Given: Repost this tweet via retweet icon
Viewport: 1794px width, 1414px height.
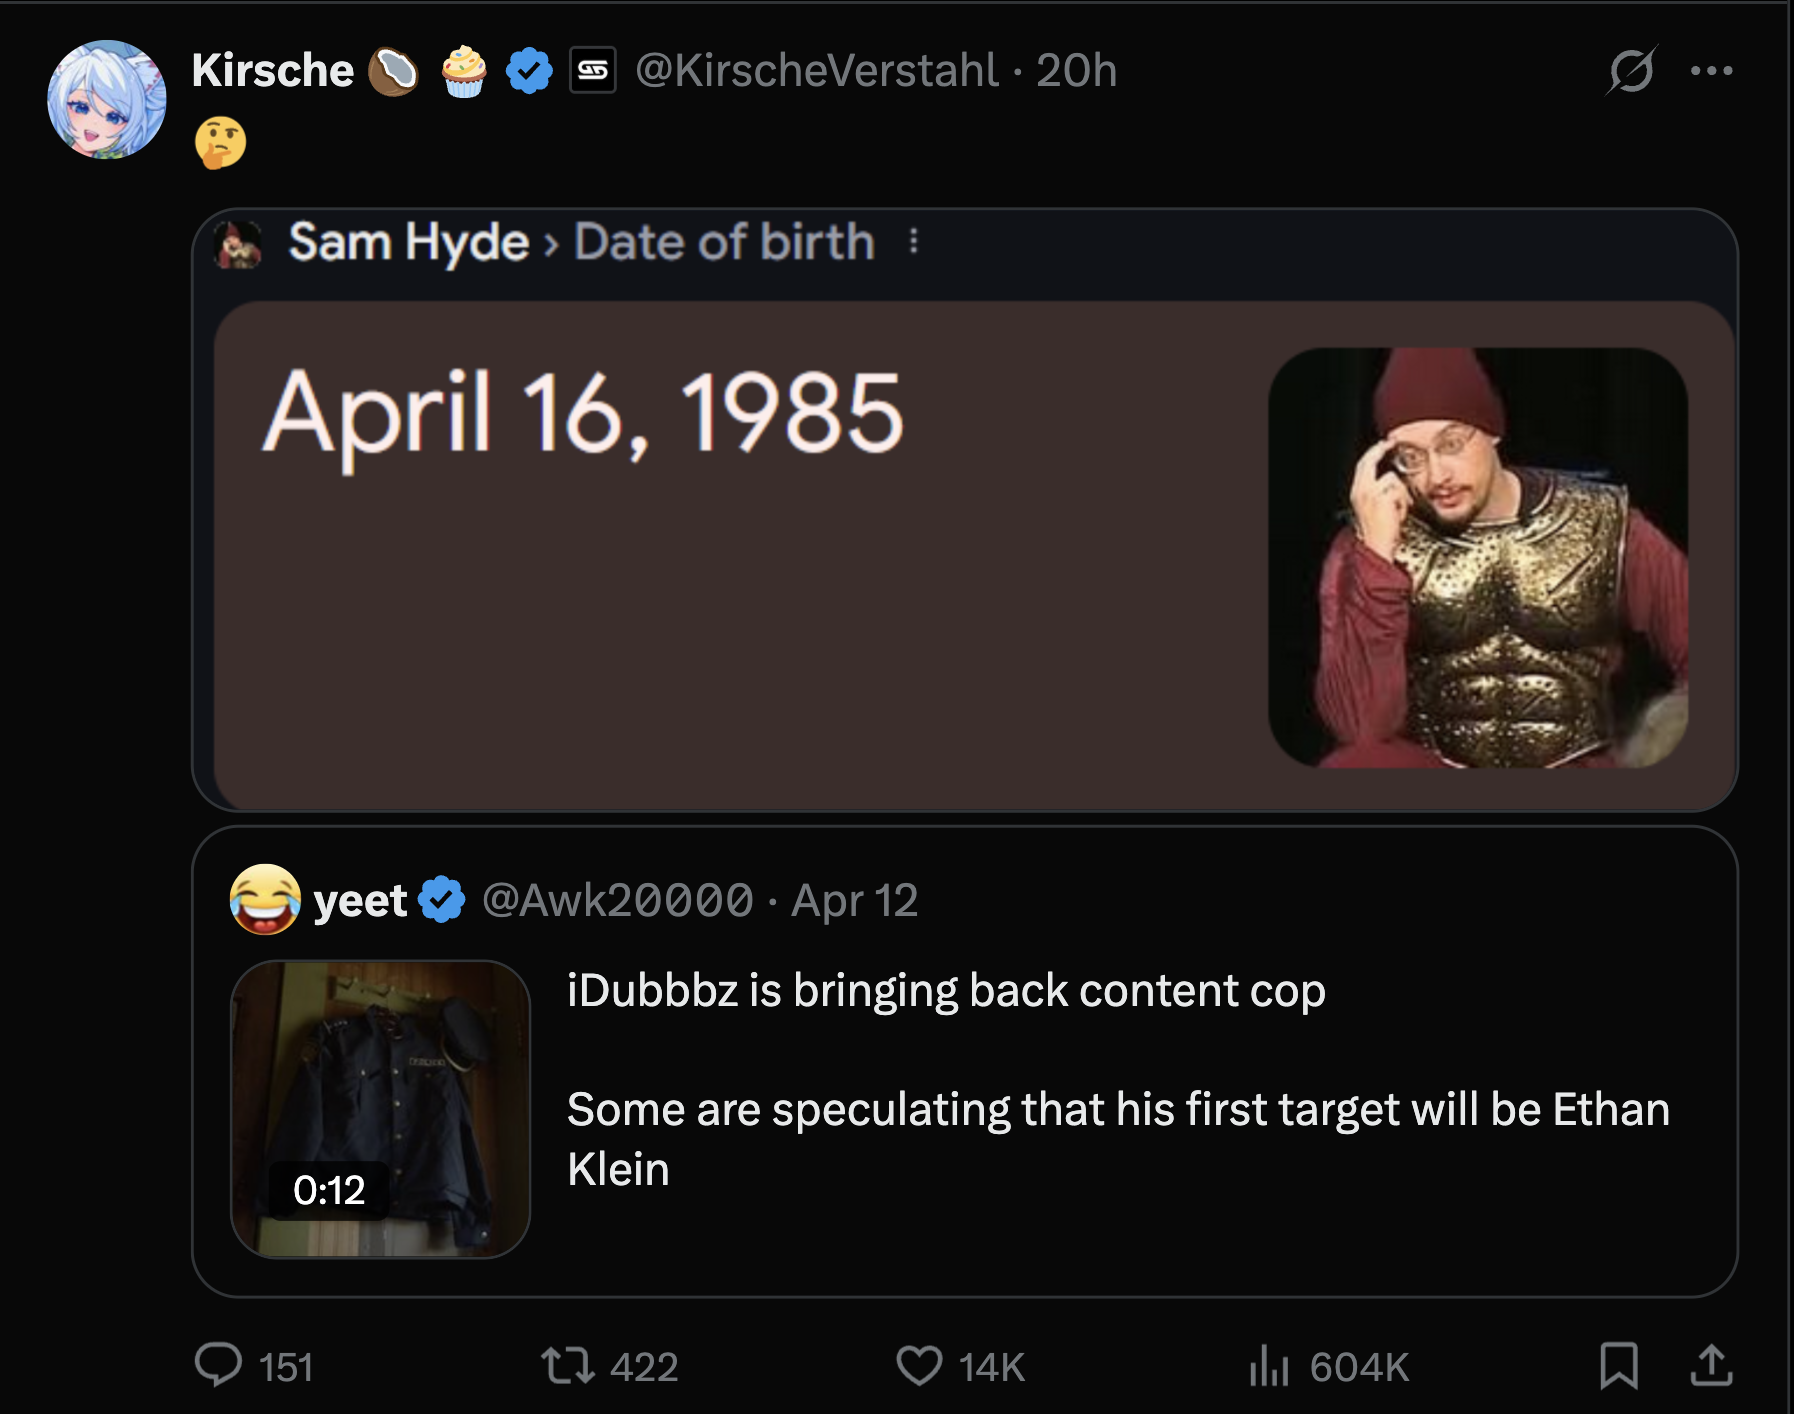Looking at the screenshot, I should pos(568,1365).
